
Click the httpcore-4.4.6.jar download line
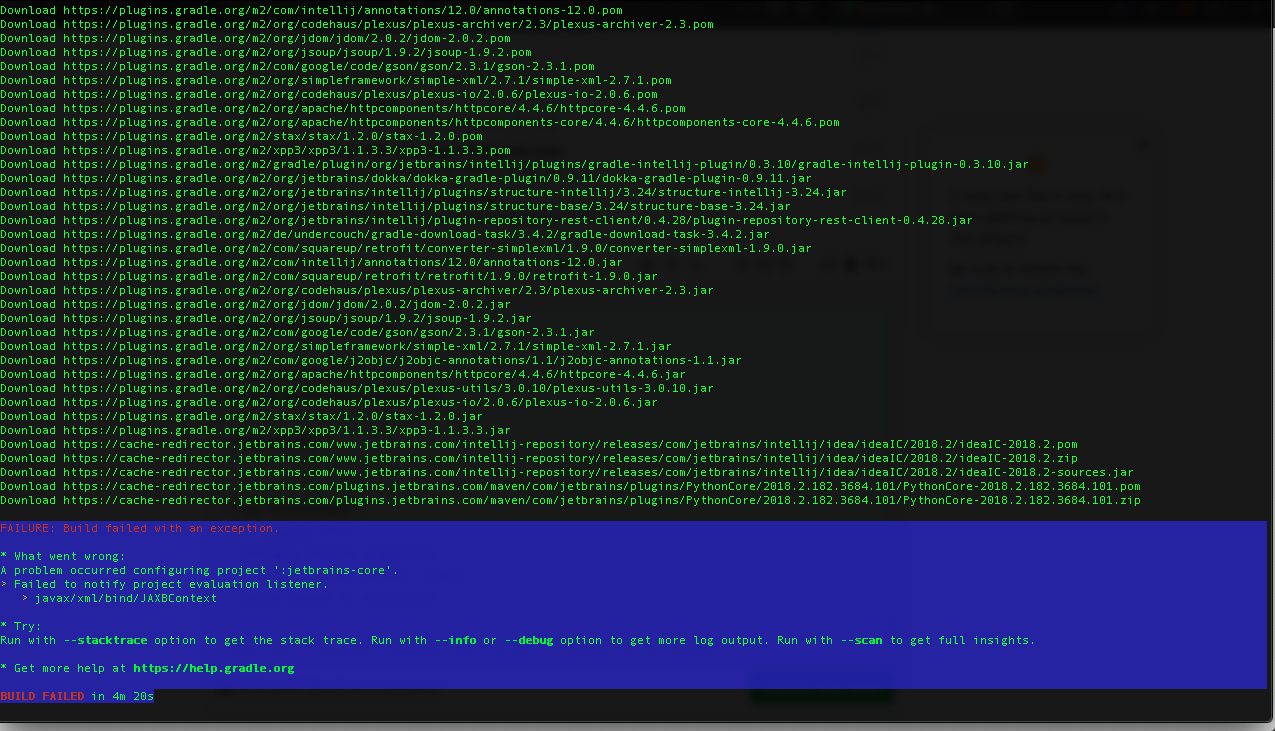343,374
